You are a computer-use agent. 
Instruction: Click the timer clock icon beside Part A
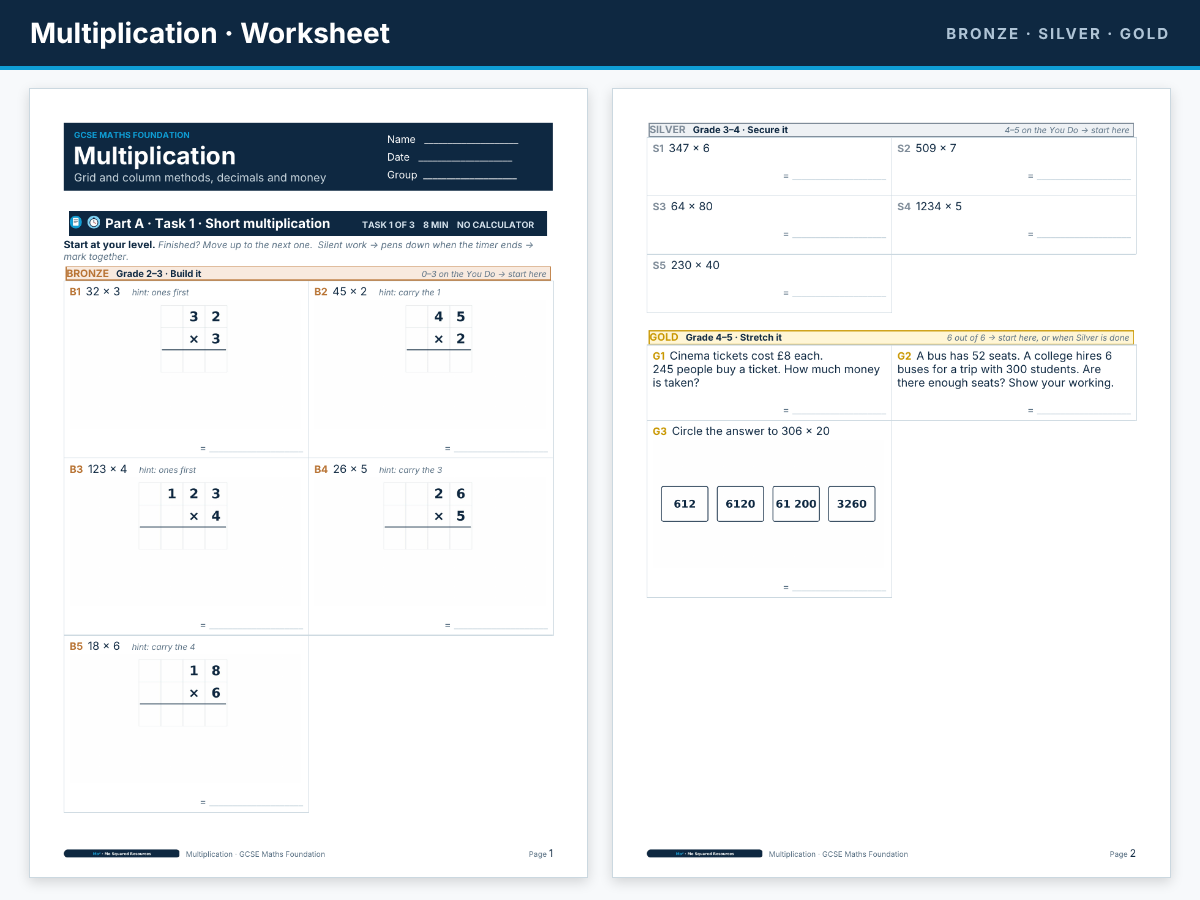[93, 223]
